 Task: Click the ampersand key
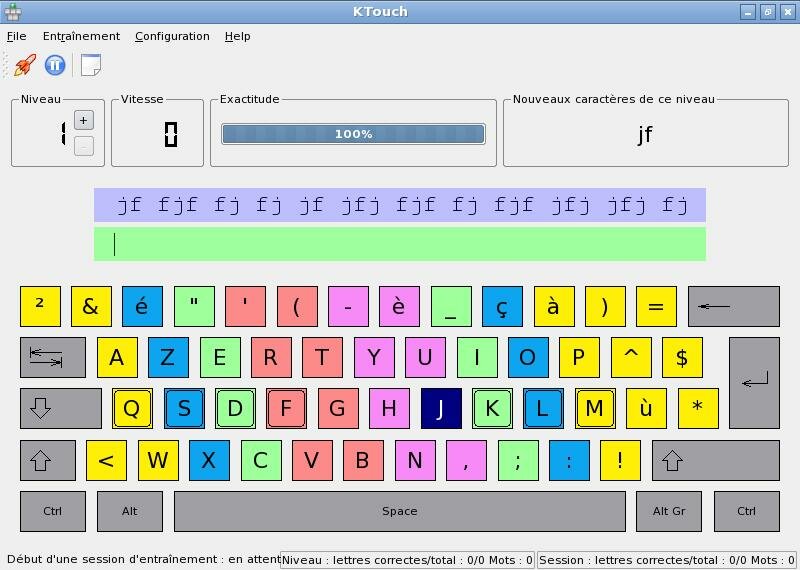coord(91,306)
